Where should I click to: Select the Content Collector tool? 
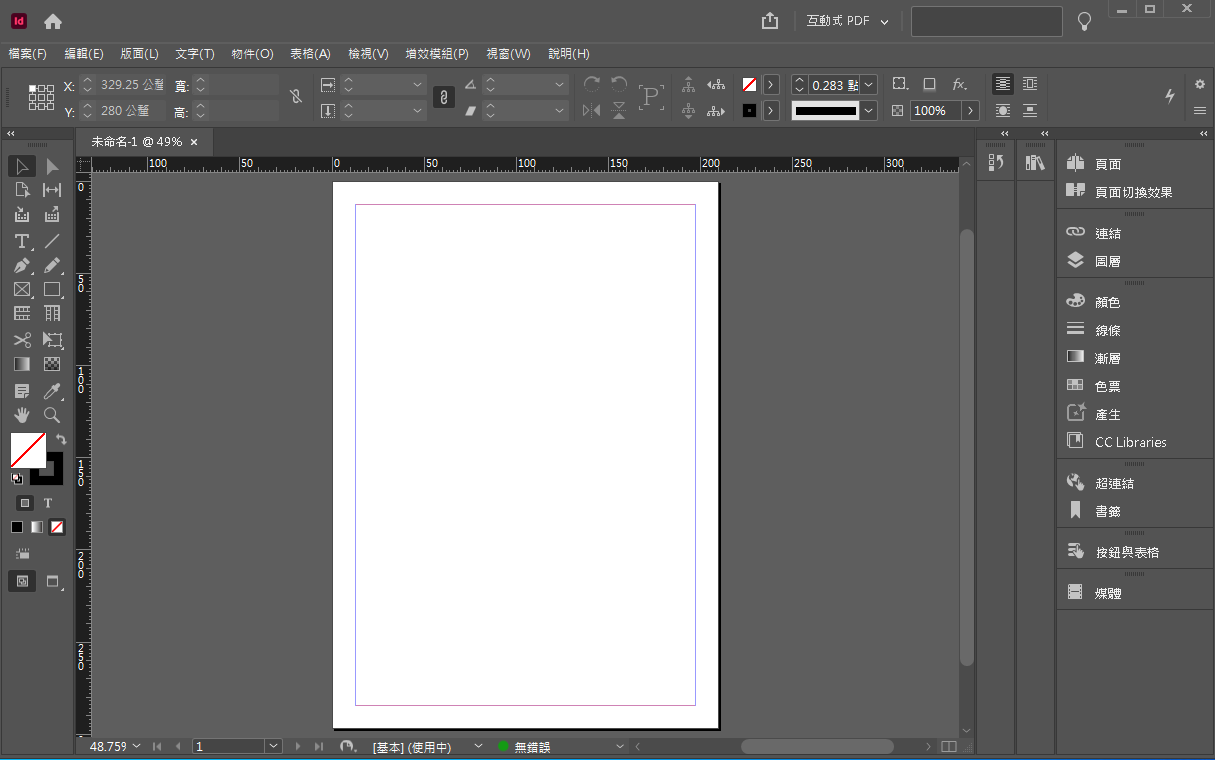click(22, 214)
